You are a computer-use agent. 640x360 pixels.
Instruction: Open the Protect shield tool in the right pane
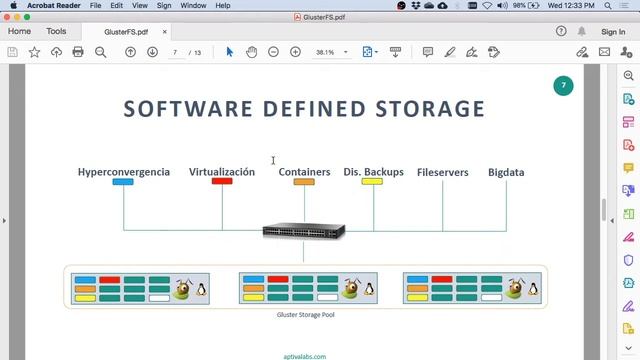(x=629, y=260)
